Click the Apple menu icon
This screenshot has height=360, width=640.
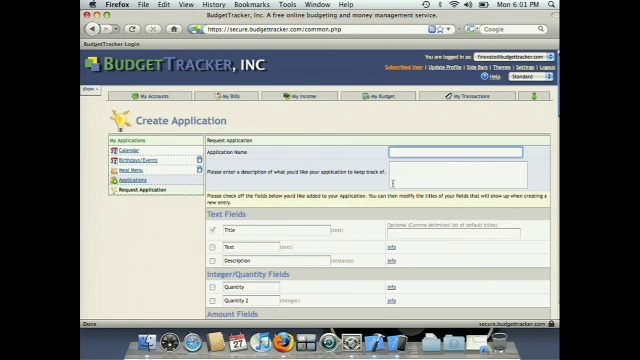[x=93, y=4]
